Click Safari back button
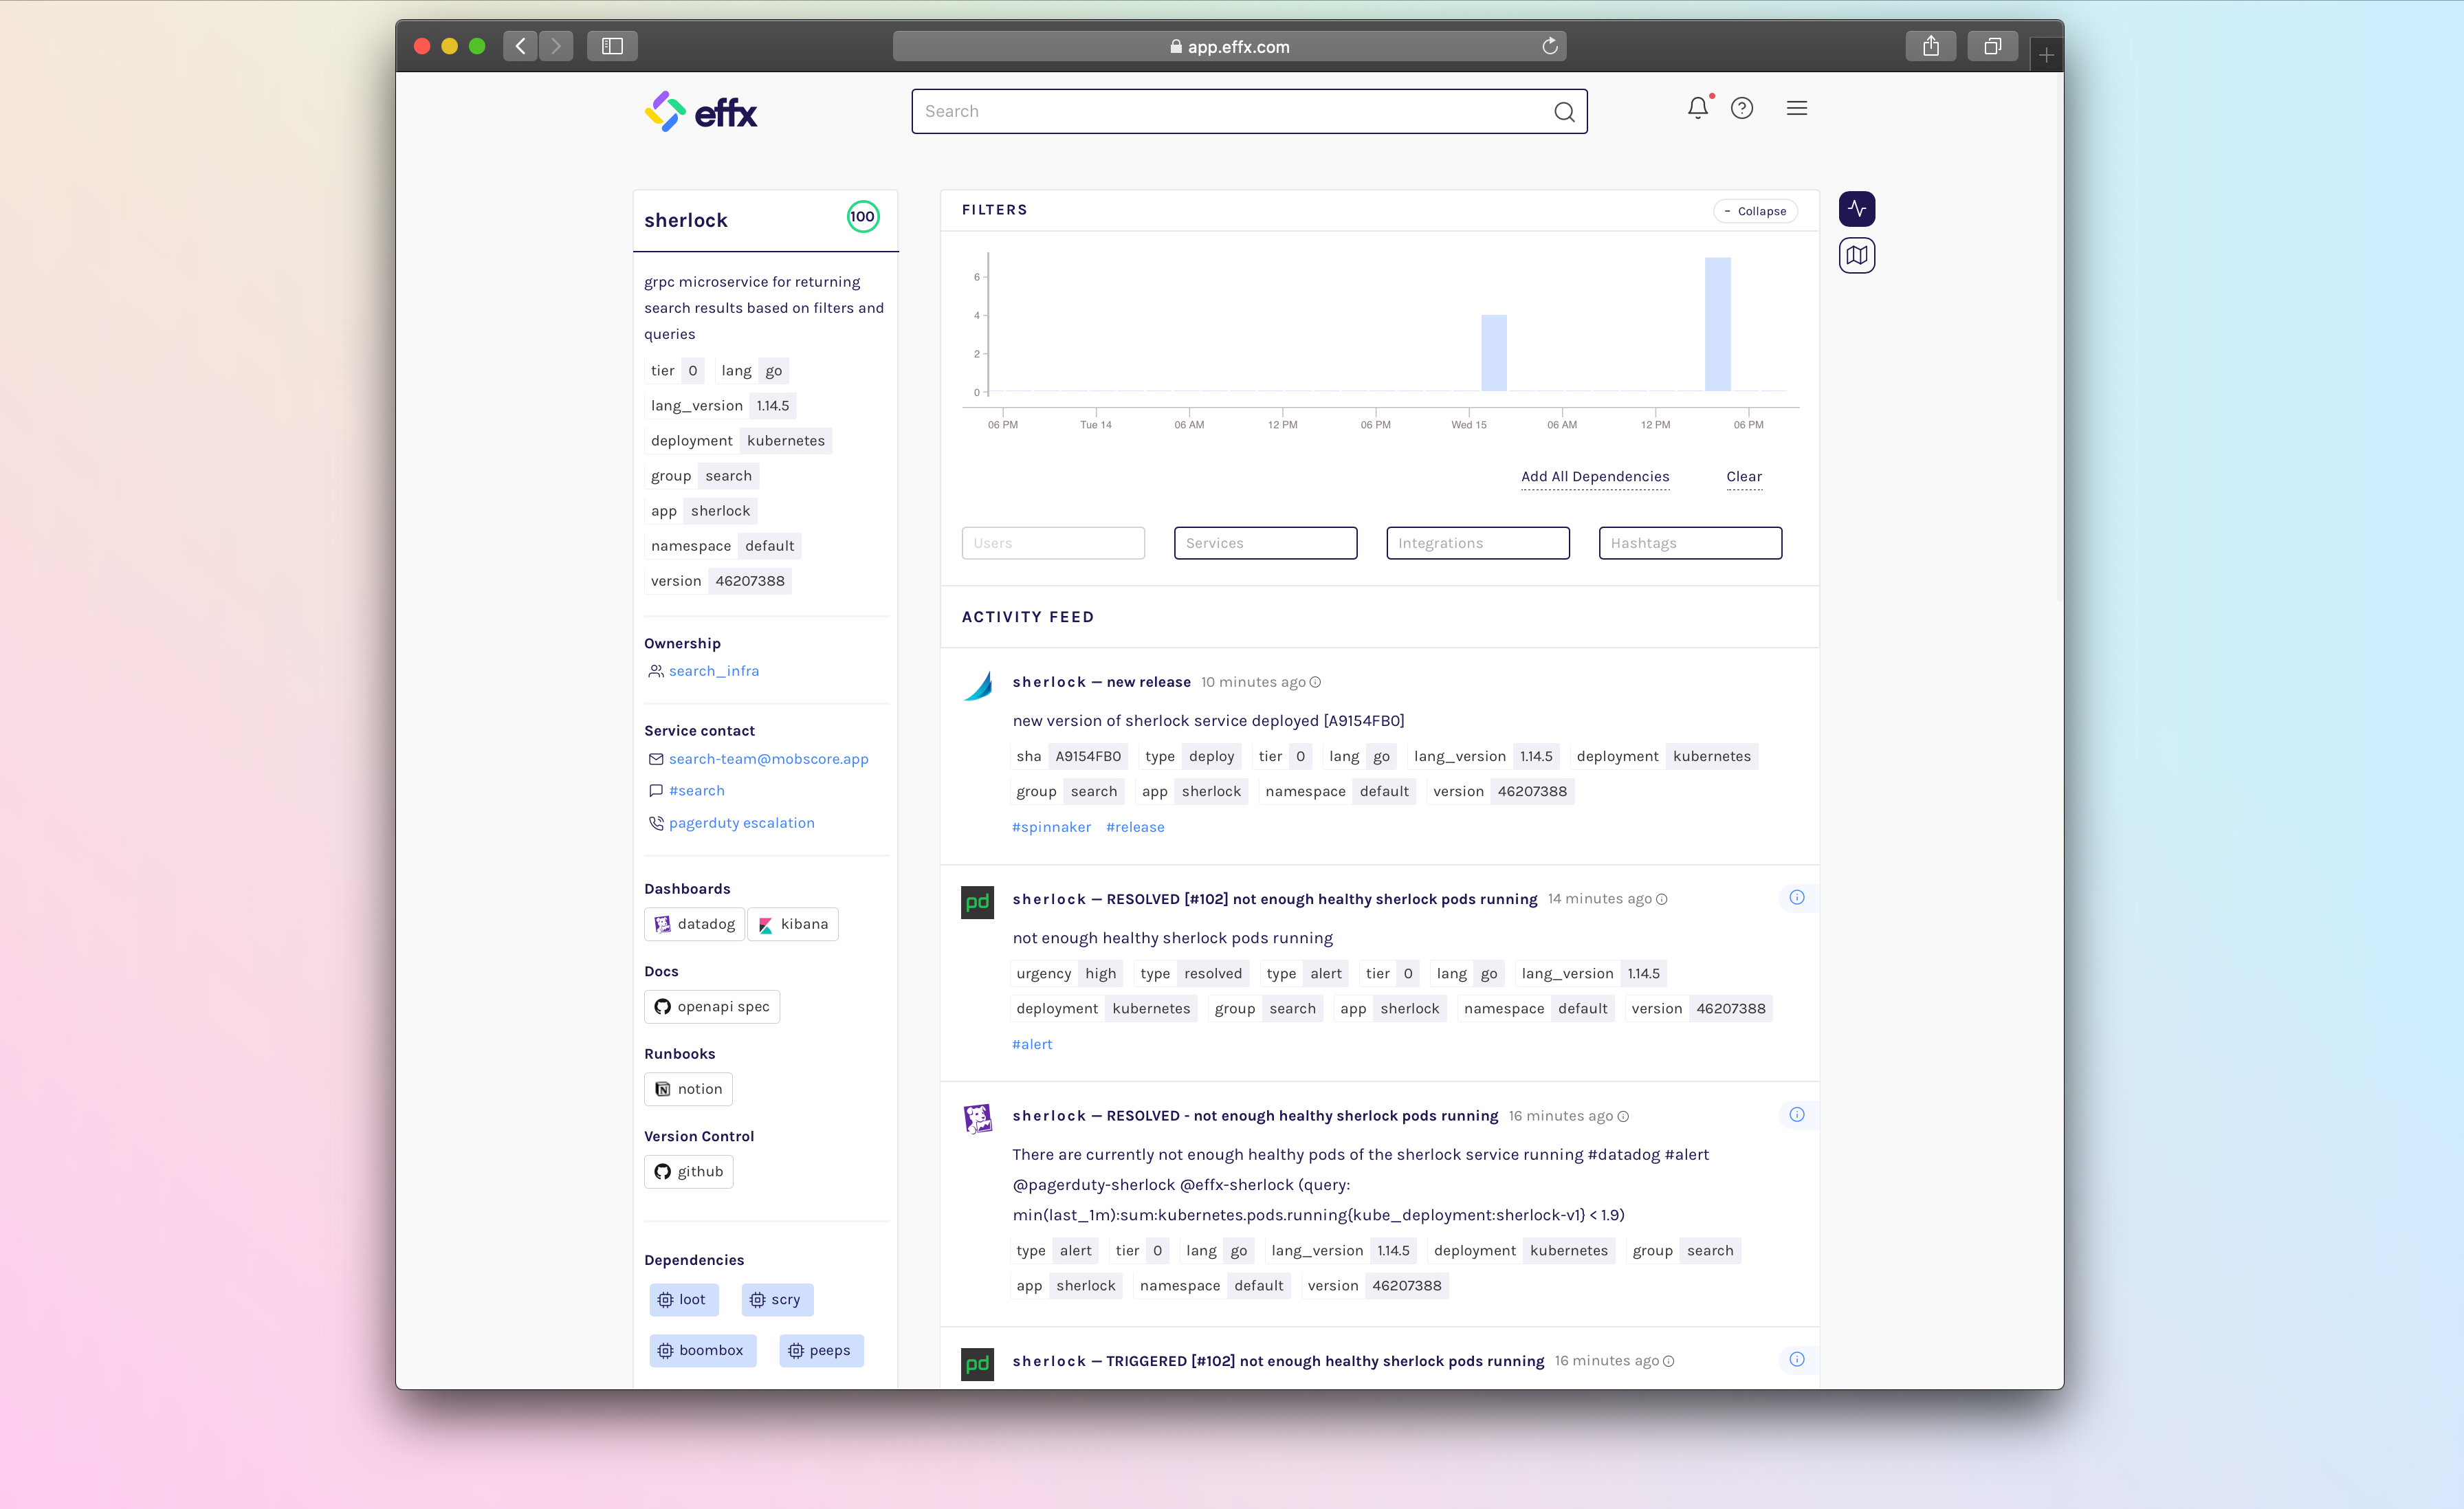The height and width of the screenshot is (1509, 2464). [x=520, y=46]
